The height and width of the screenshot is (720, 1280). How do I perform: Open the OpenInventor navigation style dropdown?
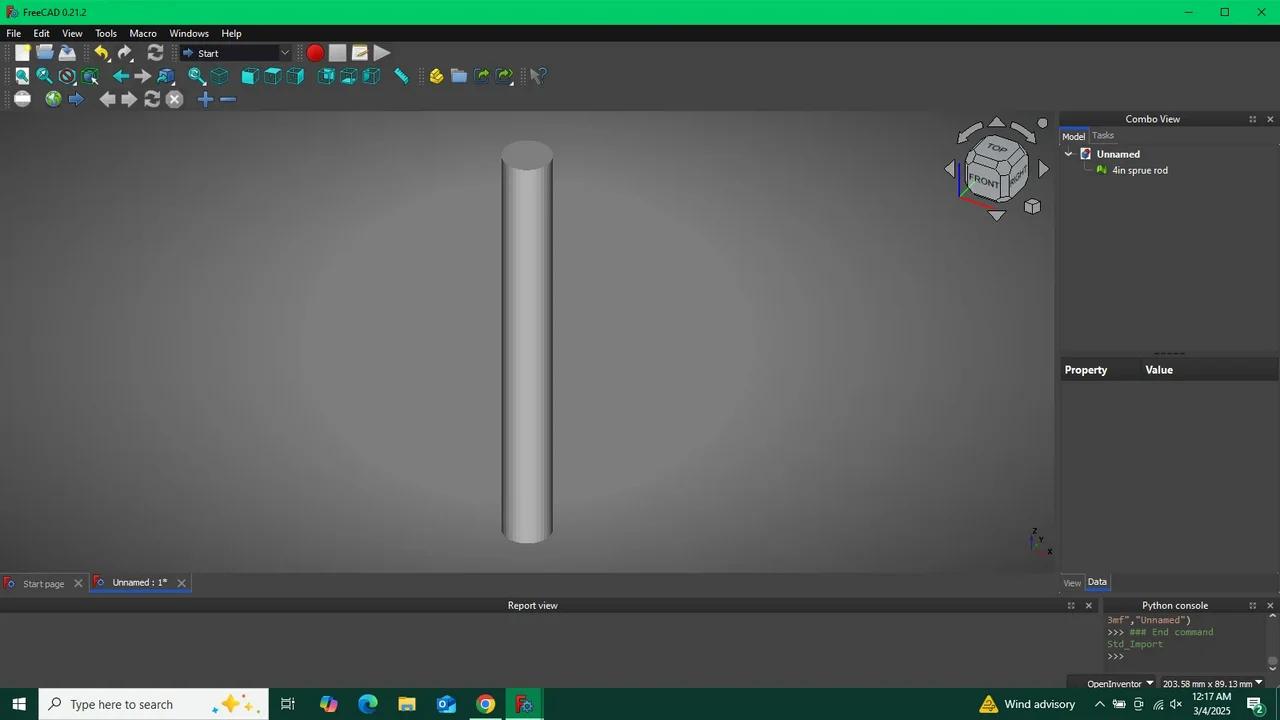pyautogui.click(x=1120, y=684)
